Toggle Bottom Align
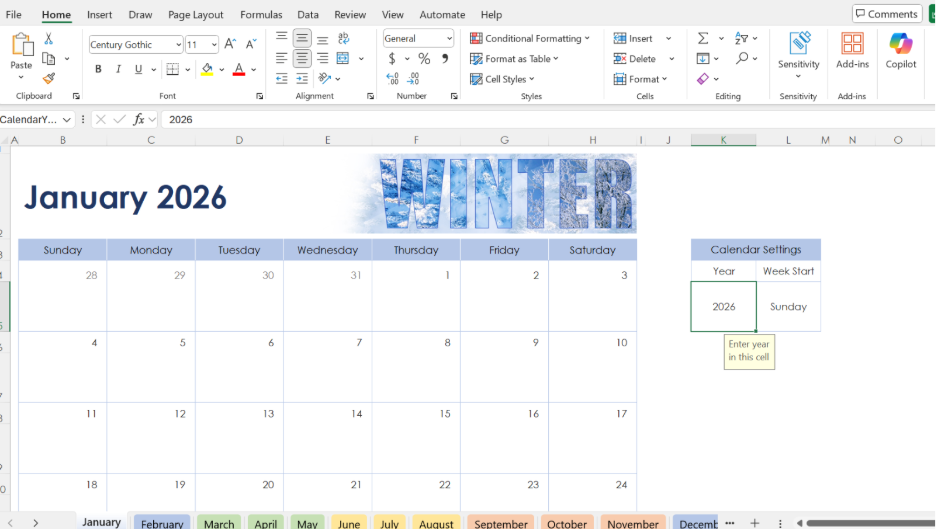This screenshot has height=529, width=936. tap(322, 38)
